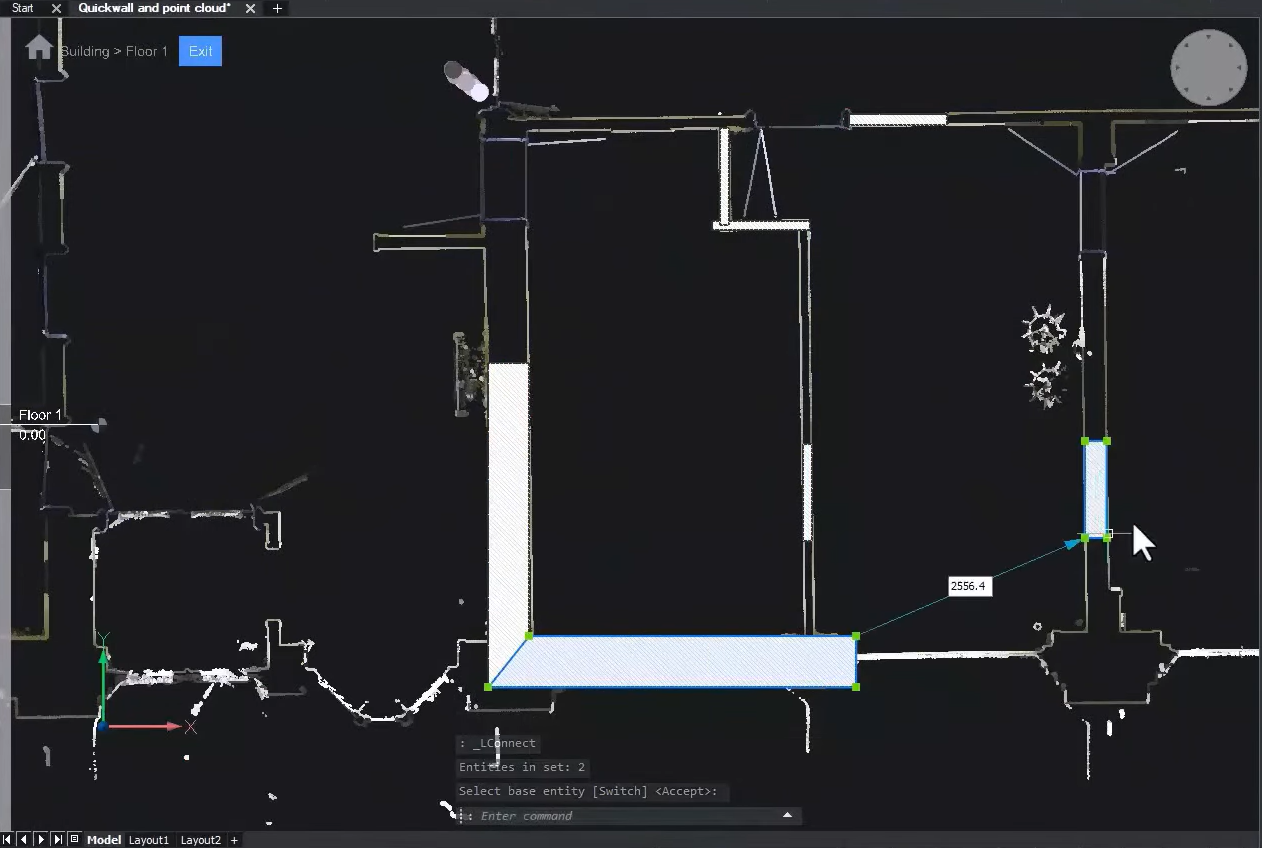Screen dimensions: 1262x848
Task: Click the blue Exit button
Action: pyautogui.click(x=199, y=51)
